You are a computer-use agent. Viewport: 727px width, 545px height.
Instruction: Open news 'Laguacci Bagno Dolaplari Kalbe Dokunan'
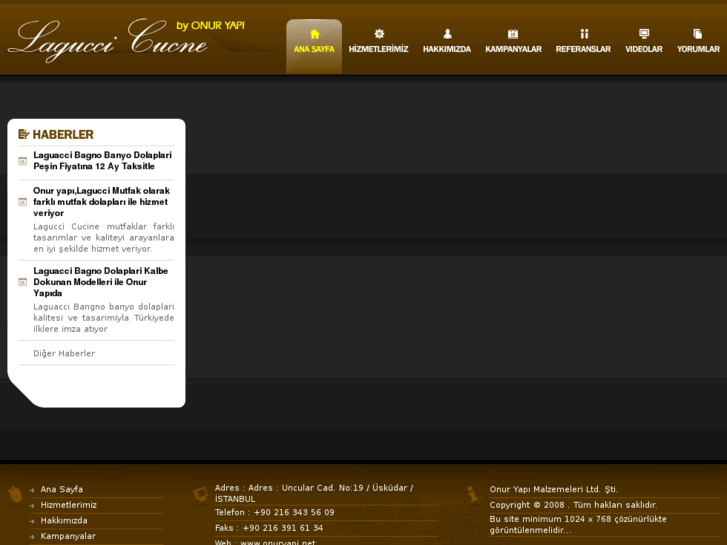[x=101, y=282]
